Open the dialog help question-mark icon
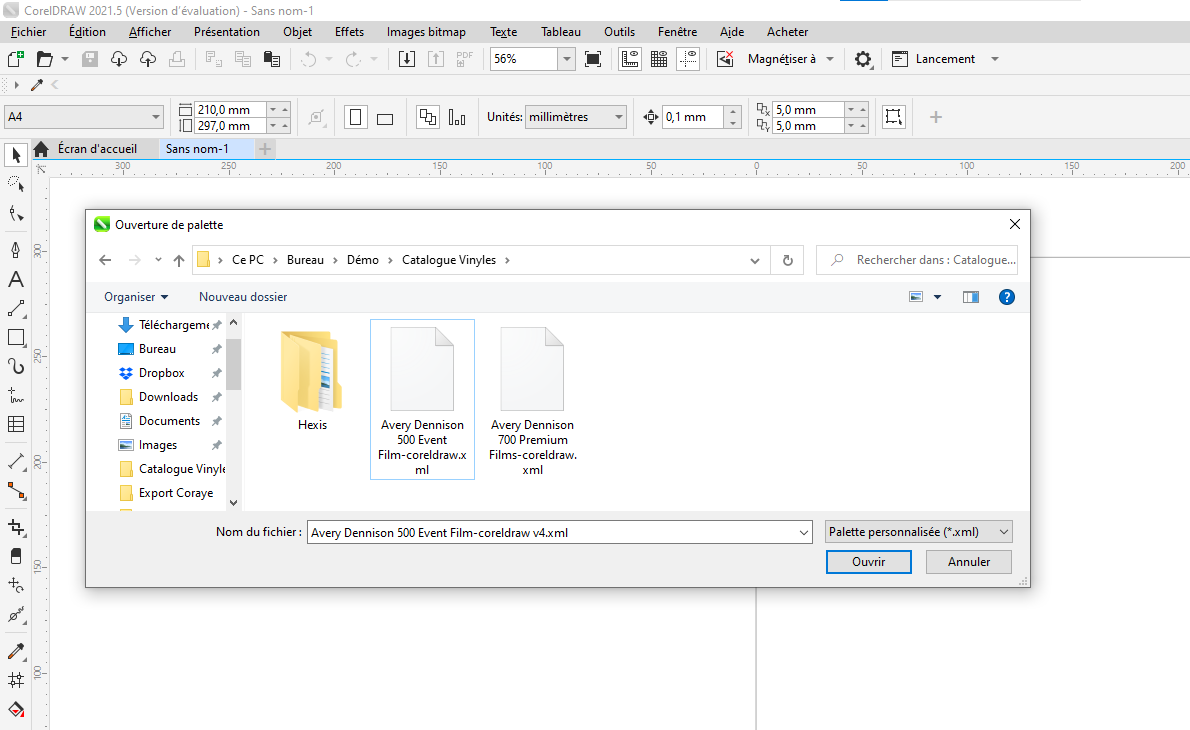Image resolution: width=1190 pixels, height=730 pixels. point(1006,297)
